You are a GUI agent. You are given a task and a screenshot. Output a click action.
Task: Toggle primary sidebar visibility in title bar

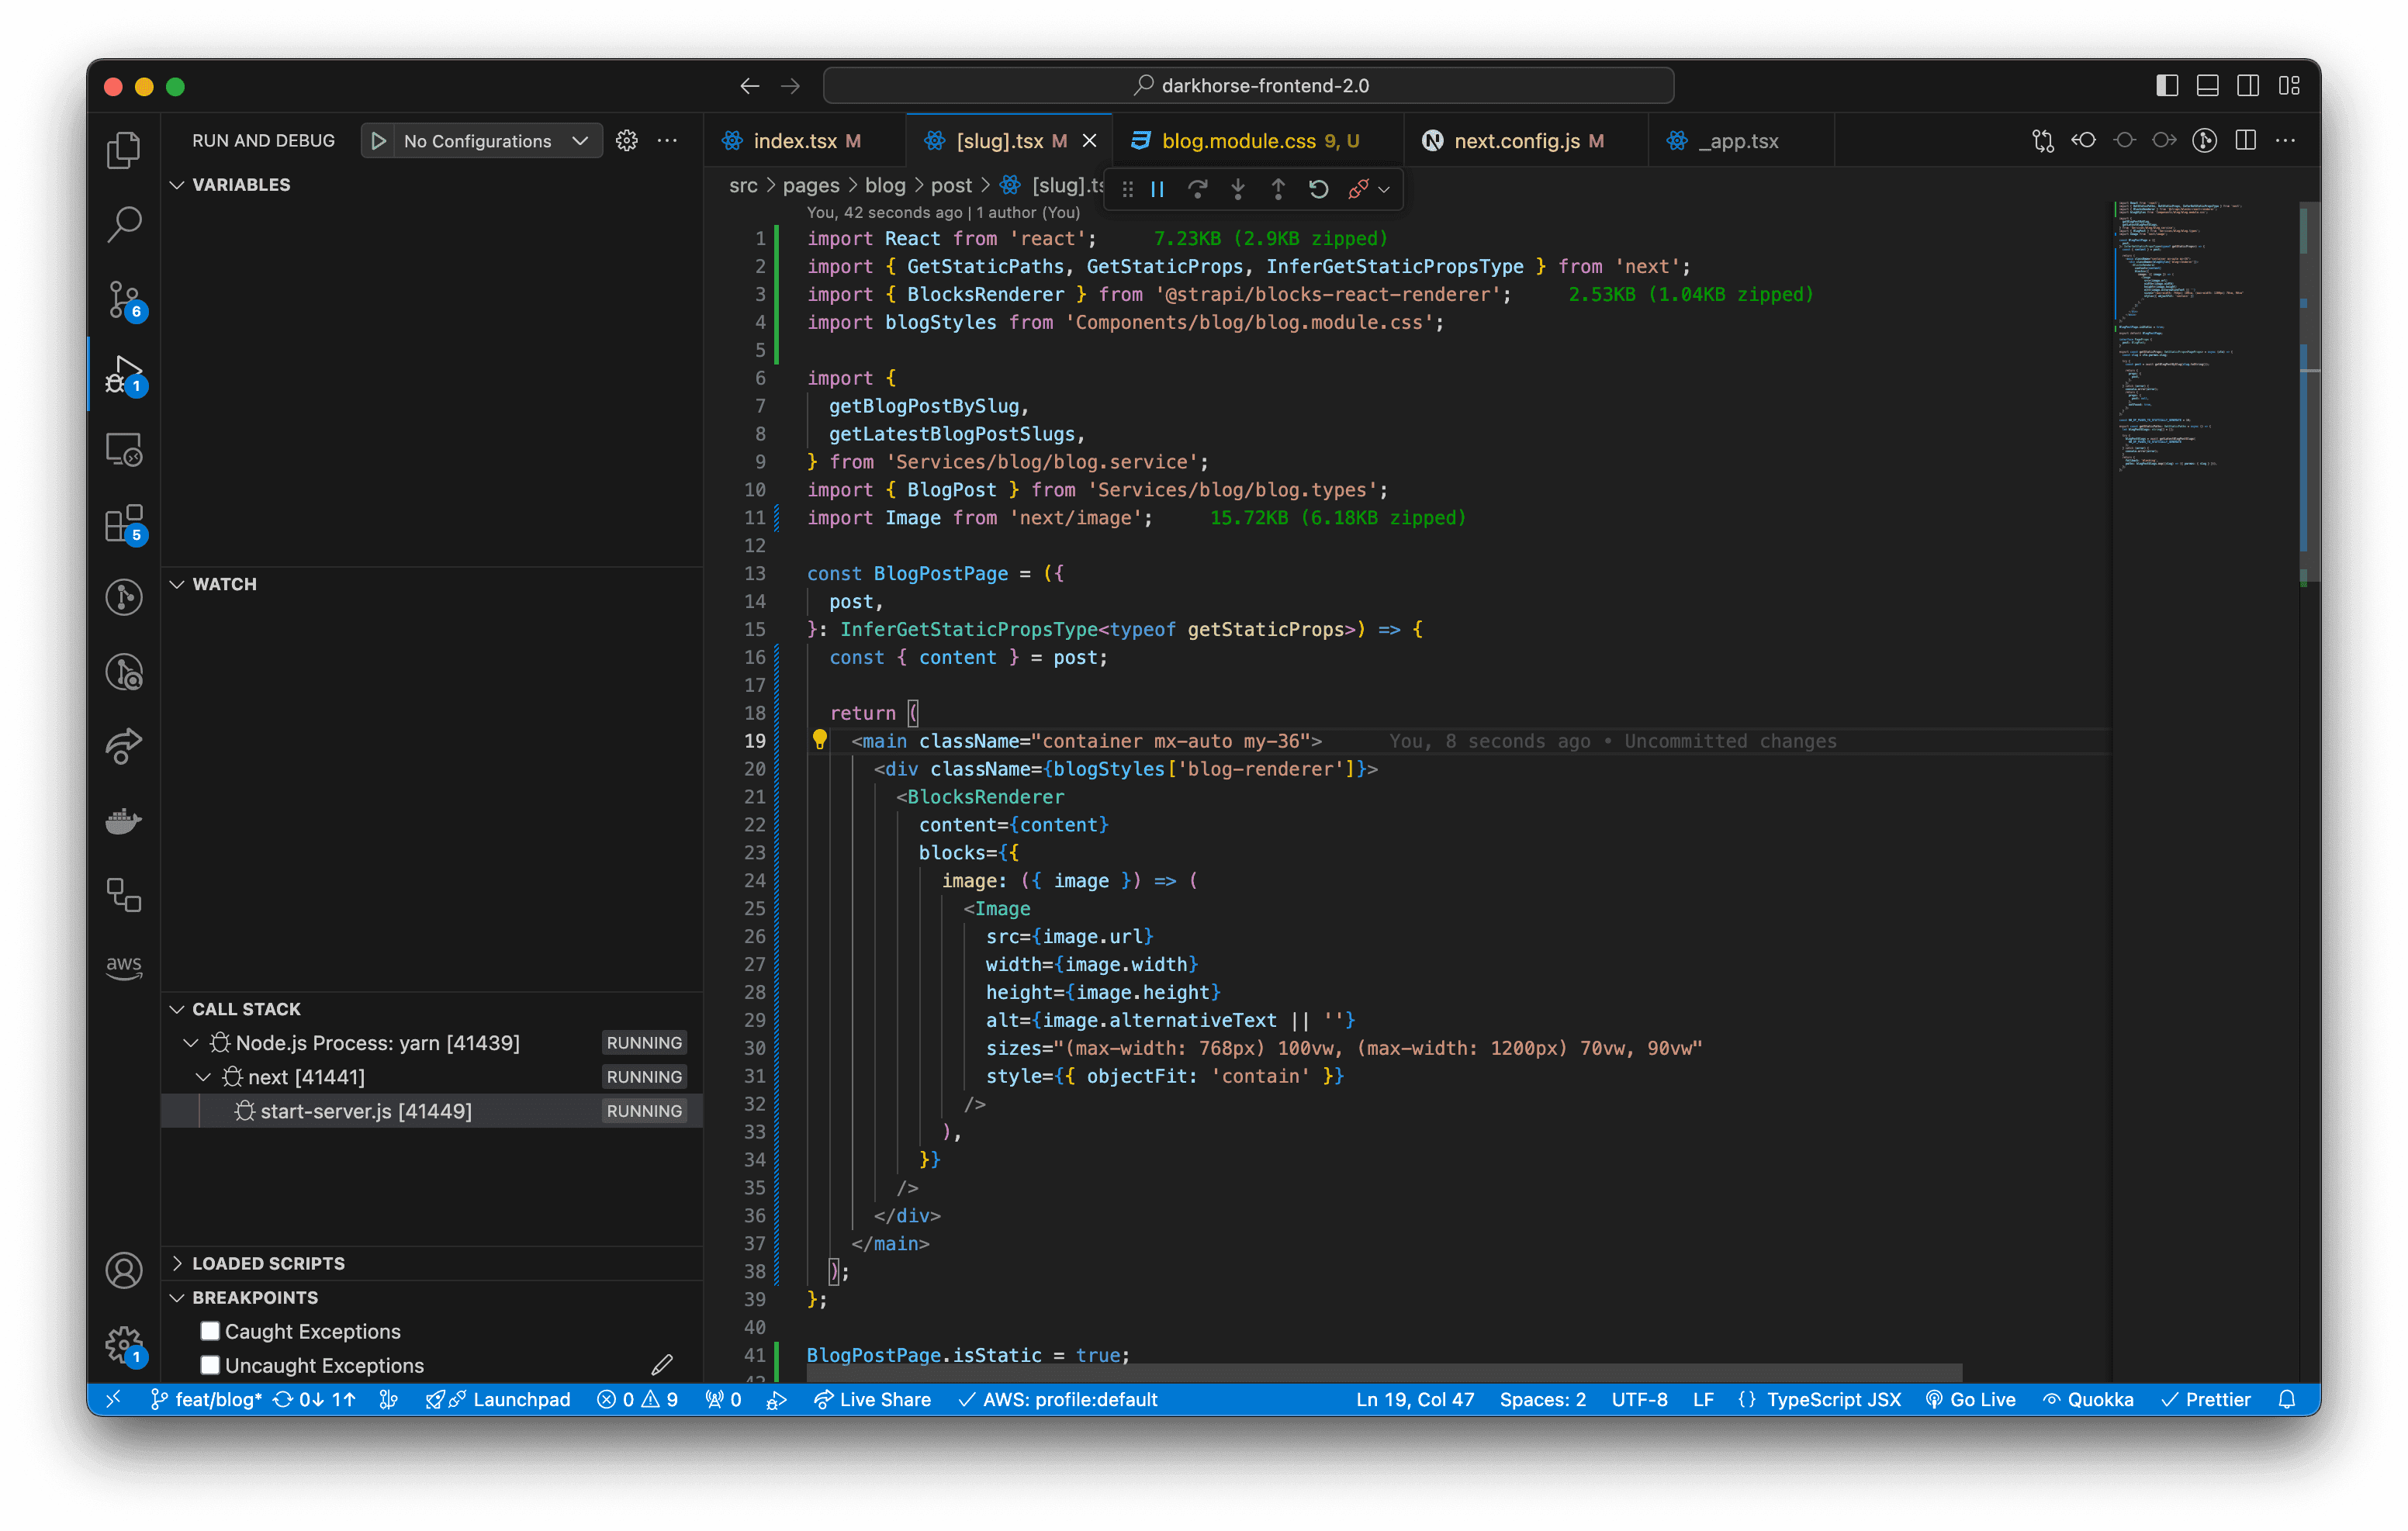click(2167, 86)
